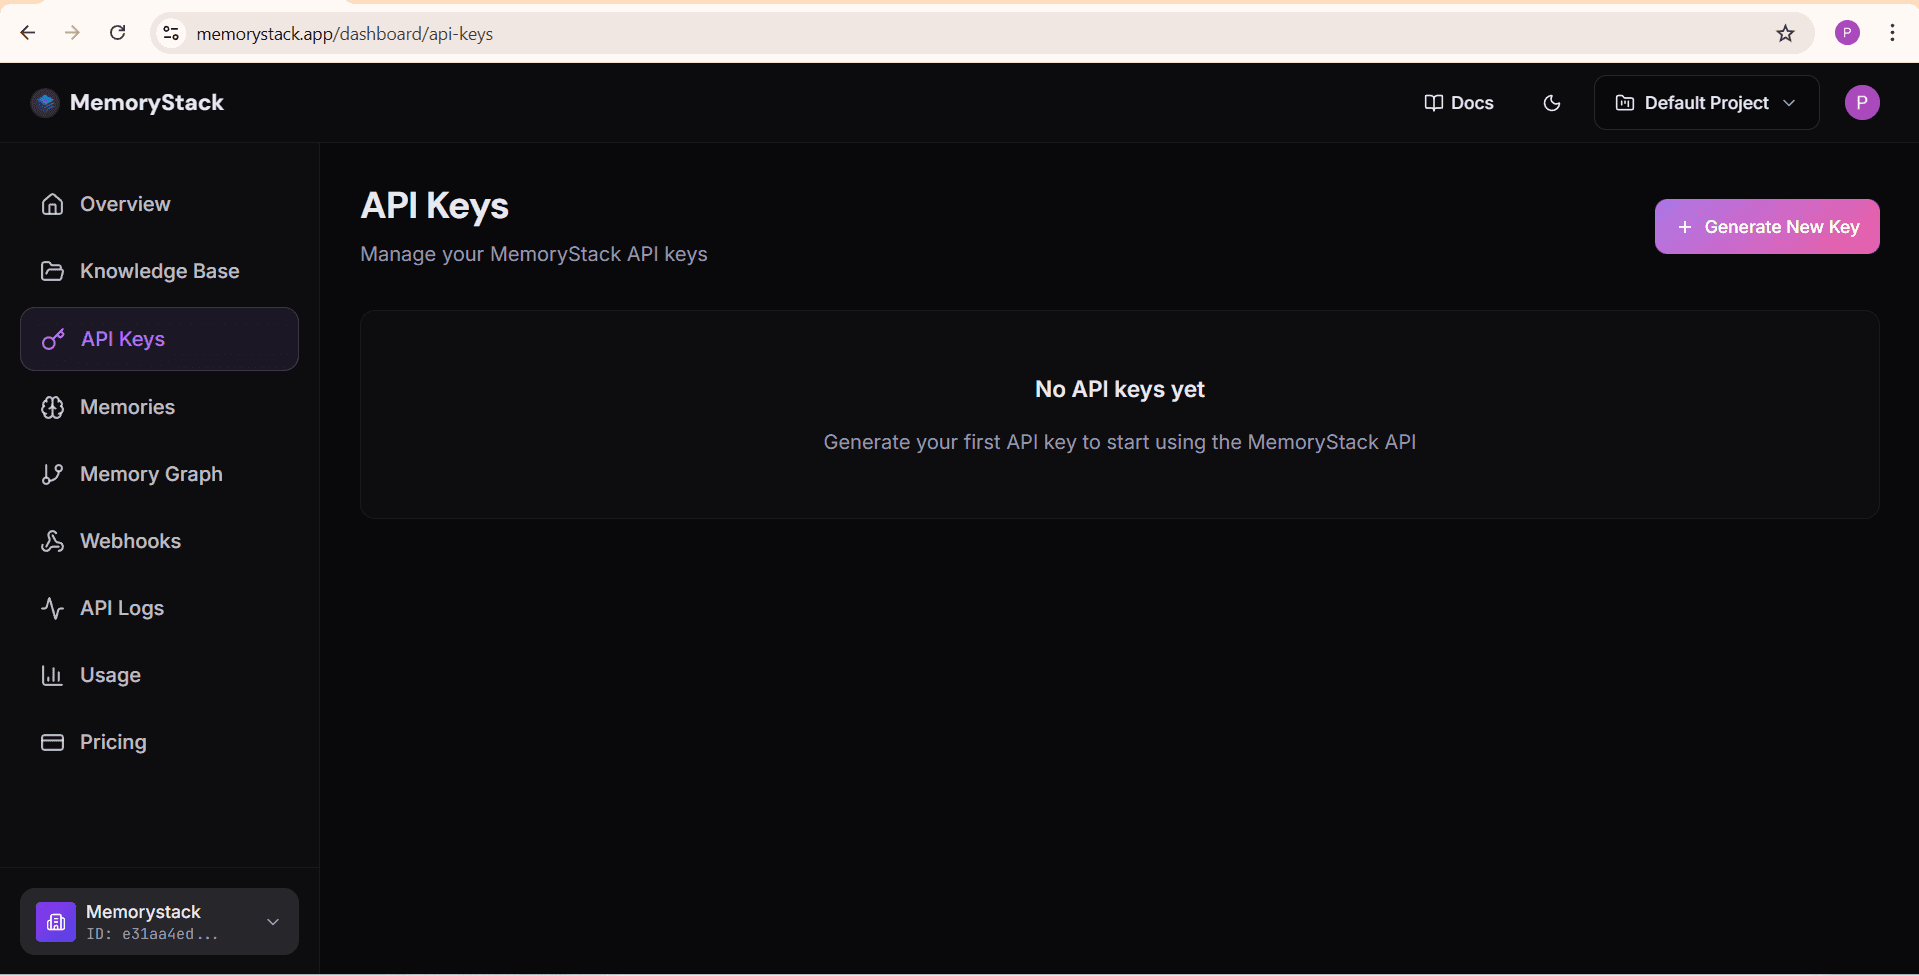Click Generate New Key button

coord(1767,227)
